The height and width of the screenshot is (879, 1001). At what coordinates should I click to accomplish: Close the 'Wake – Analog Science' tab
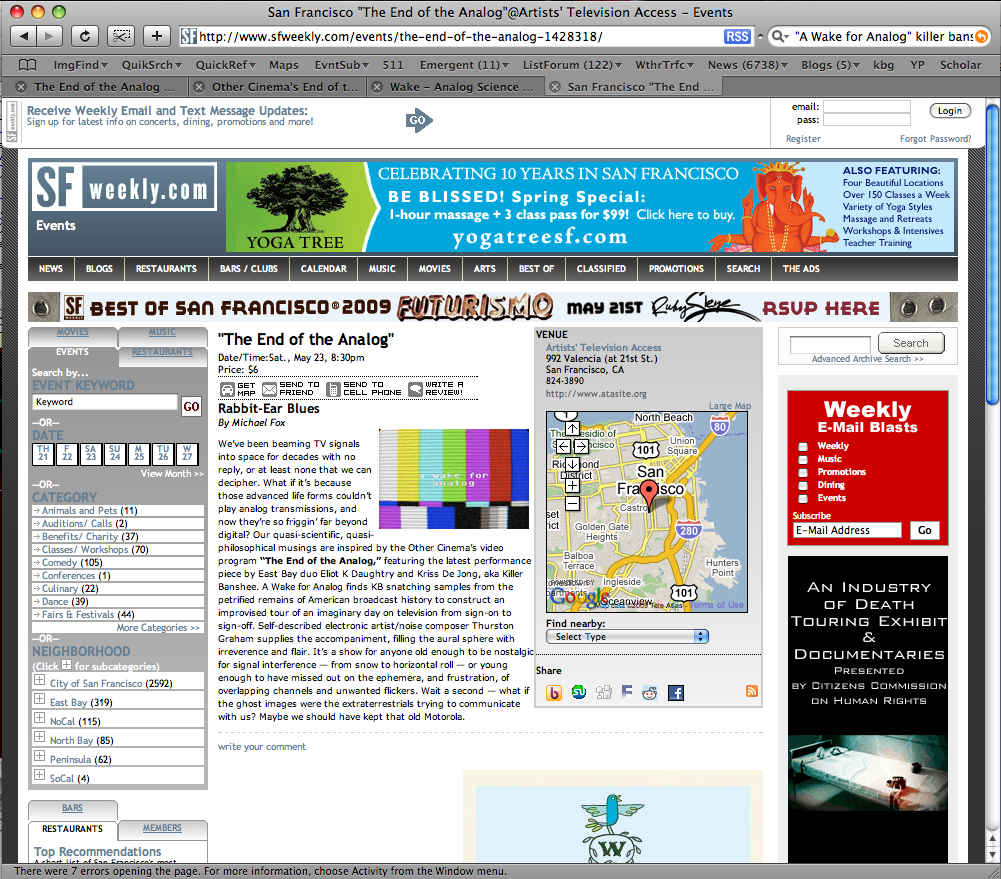coord(377,87)
